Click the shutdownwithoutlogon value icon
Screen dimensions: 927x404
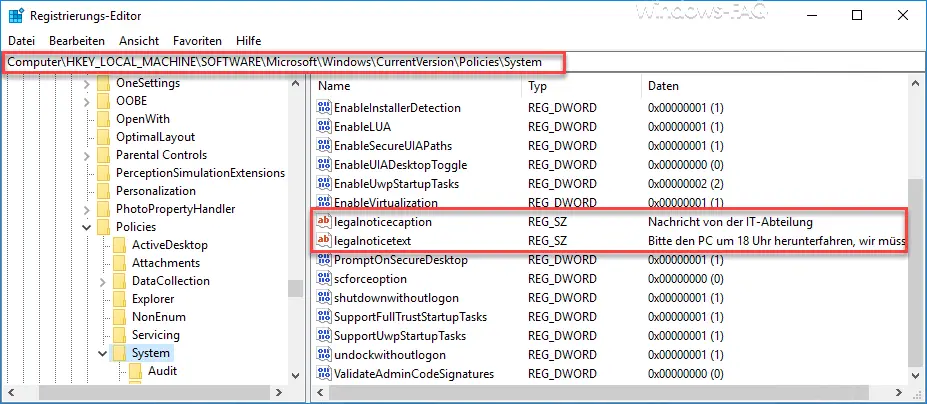coord(324,298)
